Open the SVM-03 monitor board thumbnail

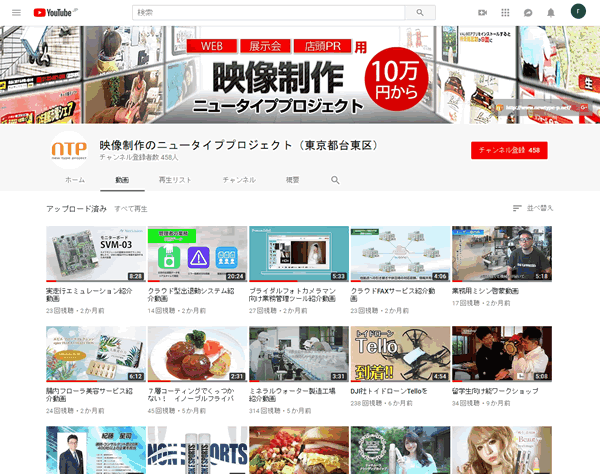pos(96,254)
